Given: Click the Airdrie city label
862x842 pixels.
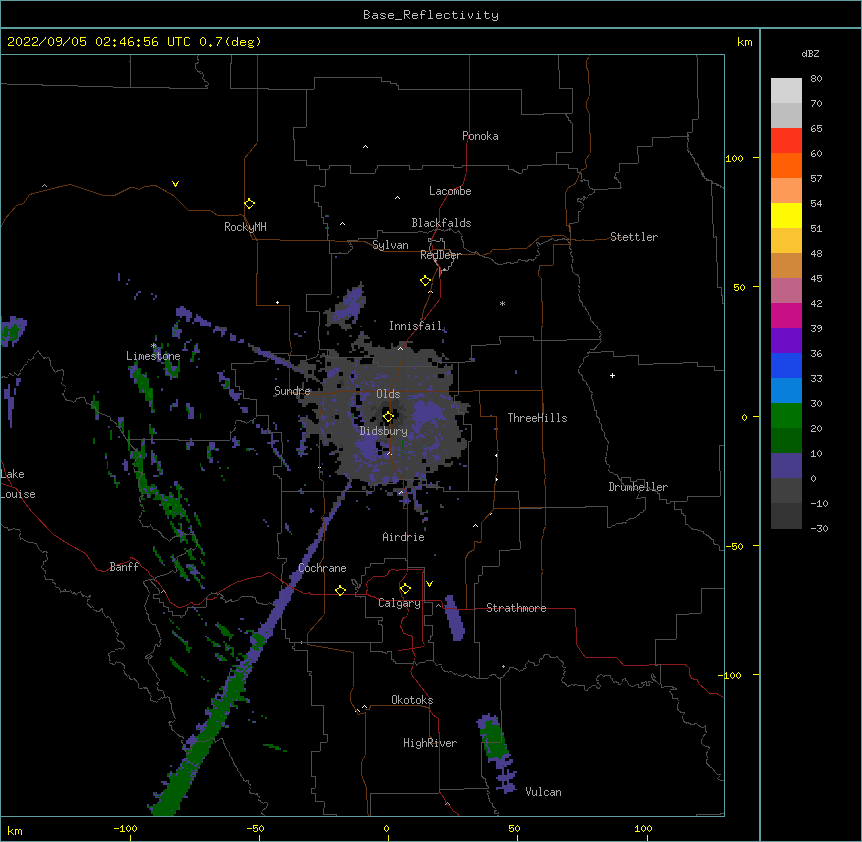Looking at the screenshot, I should point(403,537).
